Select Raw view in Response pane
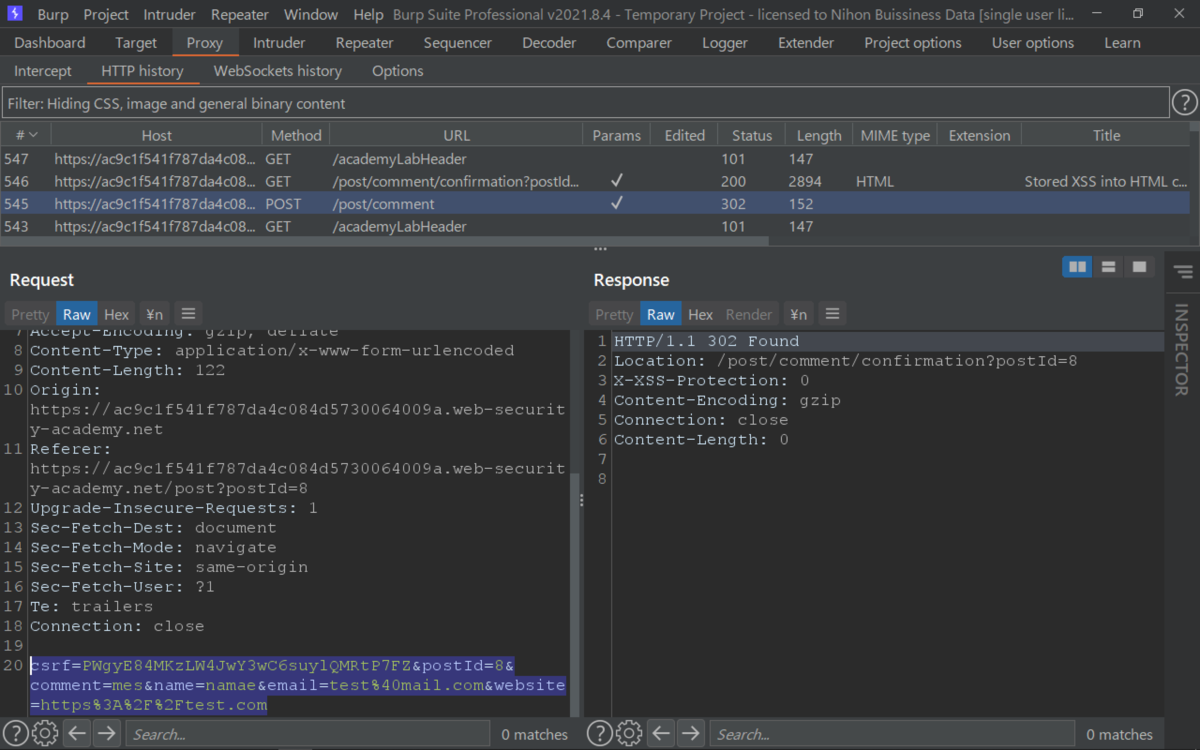This screenshot has width=1200, height=750. point(660,314)
